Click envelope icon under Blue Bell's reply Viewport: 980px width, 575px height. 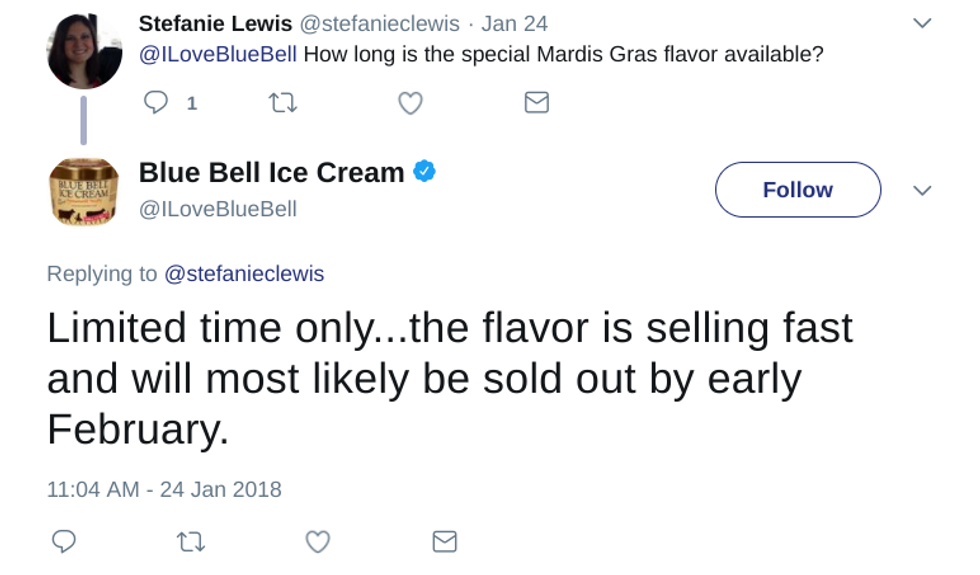tap(444, 541)
